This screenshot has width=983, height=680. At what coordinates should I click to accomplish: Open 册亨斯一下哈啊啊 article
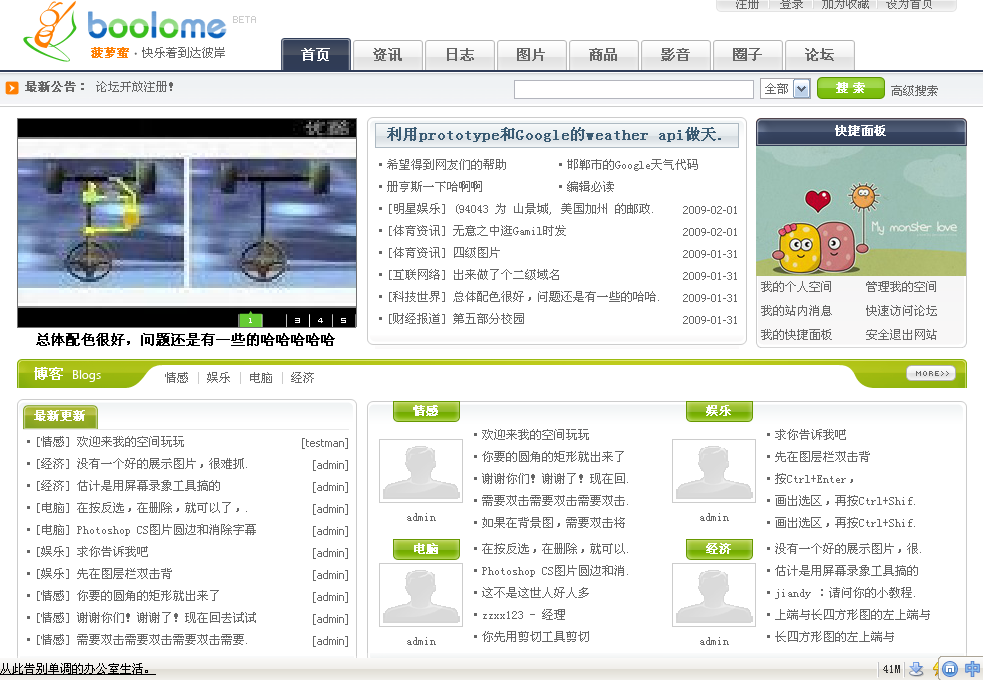(434, 187)
